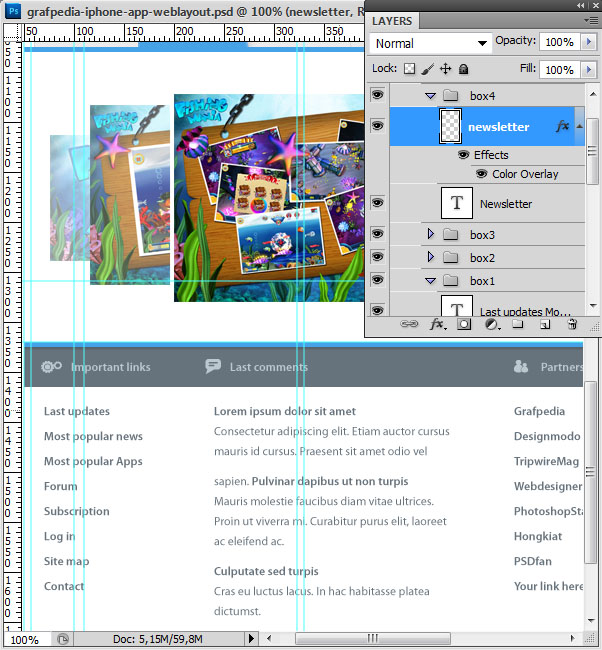Open the Normal blend mode dropdown

pyautogui.click(x=430, y=43)
